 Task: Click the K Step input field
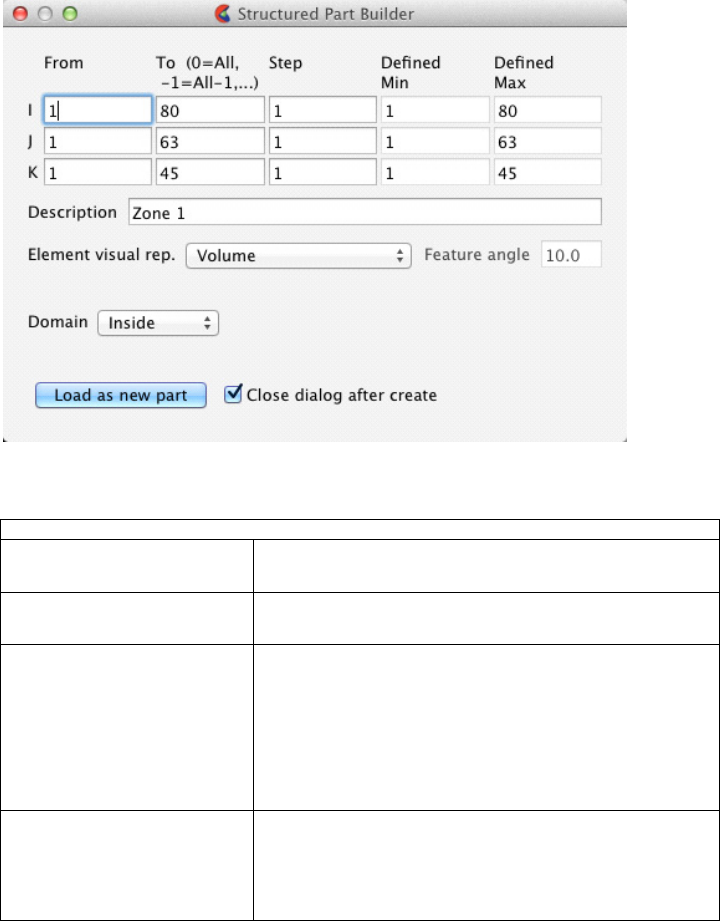coord(322,171)
